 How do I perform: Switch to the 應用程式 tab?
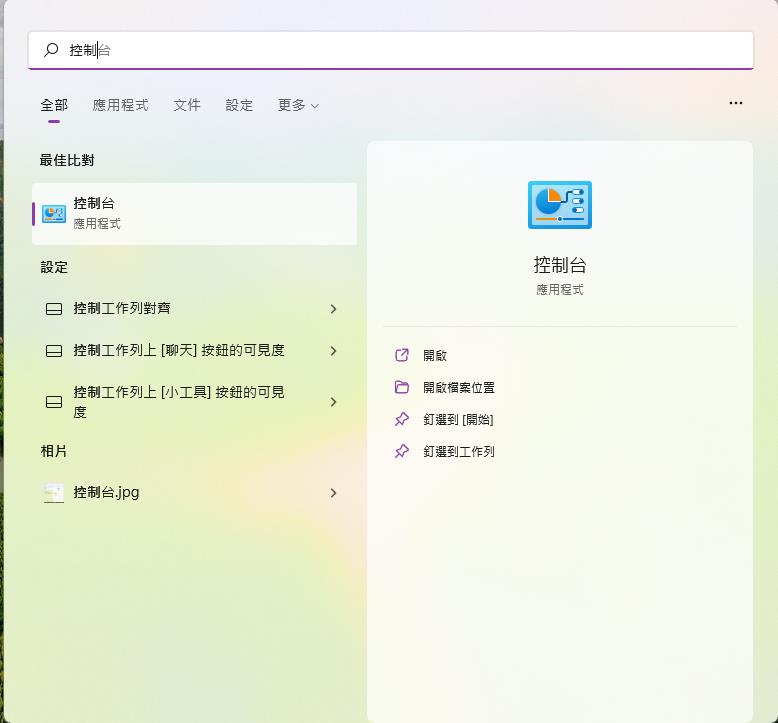click(120, 105)
